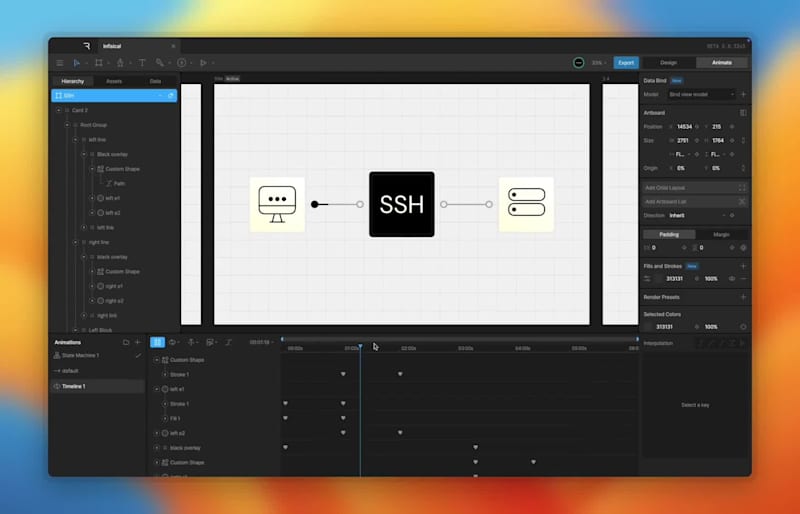Select the arrow Select tool
The height and width of the screenshot is (514, 800).
point(77,63)
